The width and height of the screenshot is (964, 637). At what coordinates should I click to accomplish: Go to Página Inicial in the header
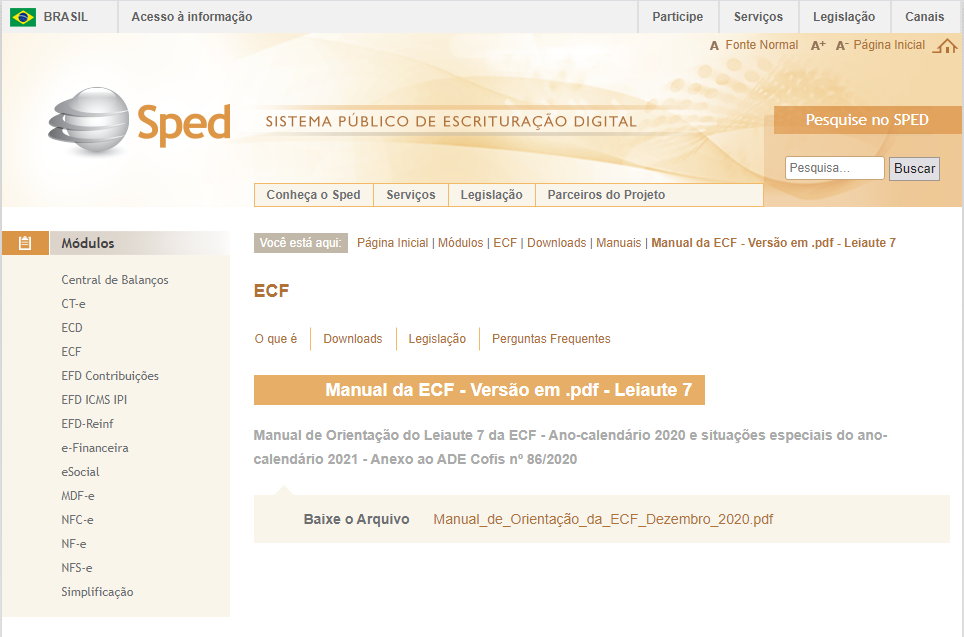[889, 45]
